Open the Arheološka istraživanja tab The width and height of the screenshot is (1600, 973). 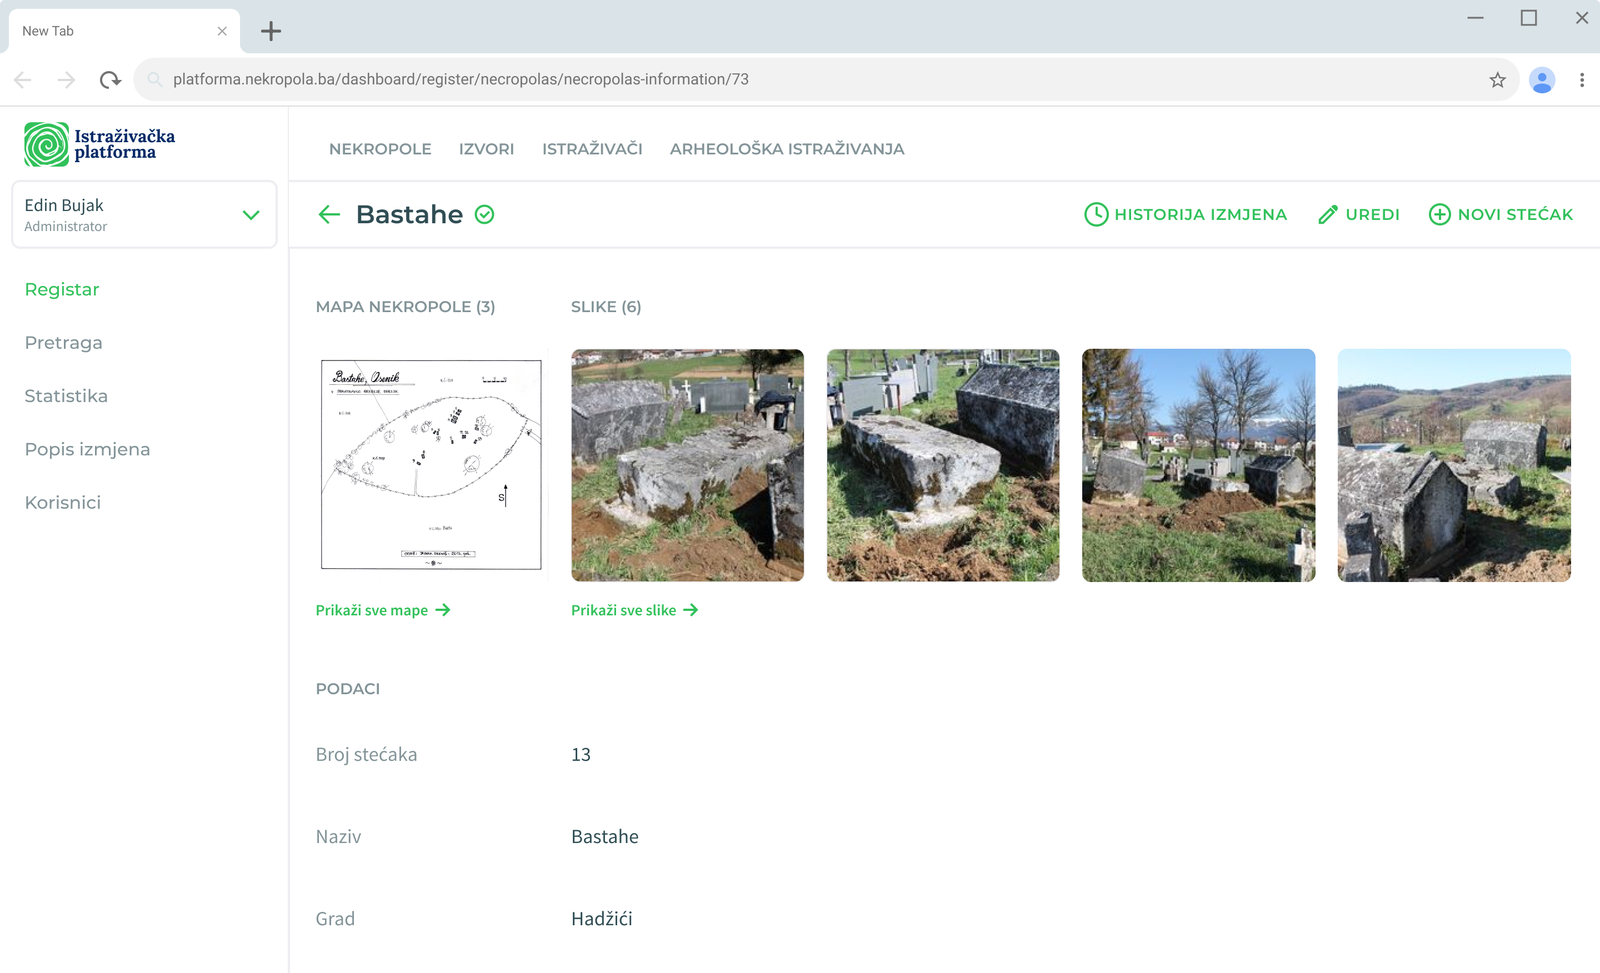coord(786,149)
